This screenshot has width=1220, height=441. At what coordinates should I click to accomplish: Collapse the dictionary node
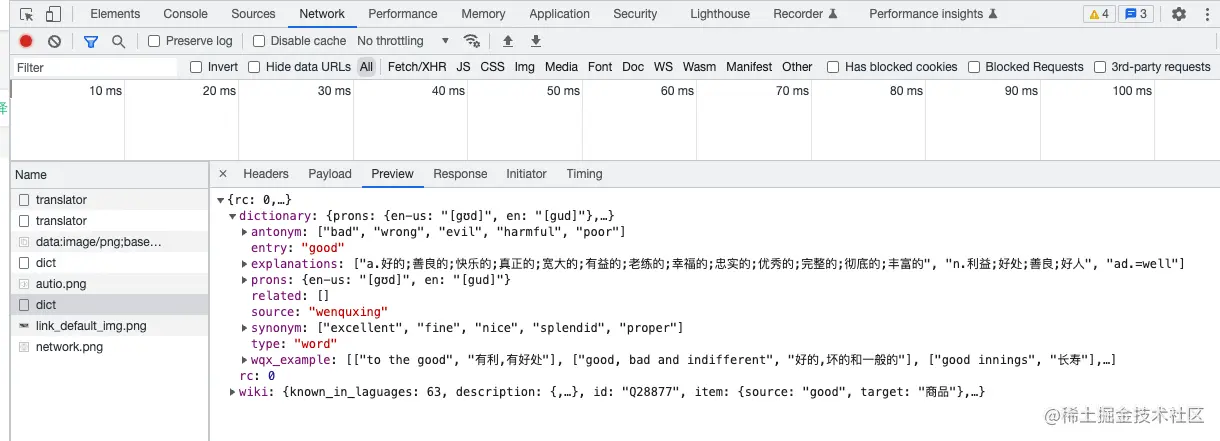click(233, 216)
